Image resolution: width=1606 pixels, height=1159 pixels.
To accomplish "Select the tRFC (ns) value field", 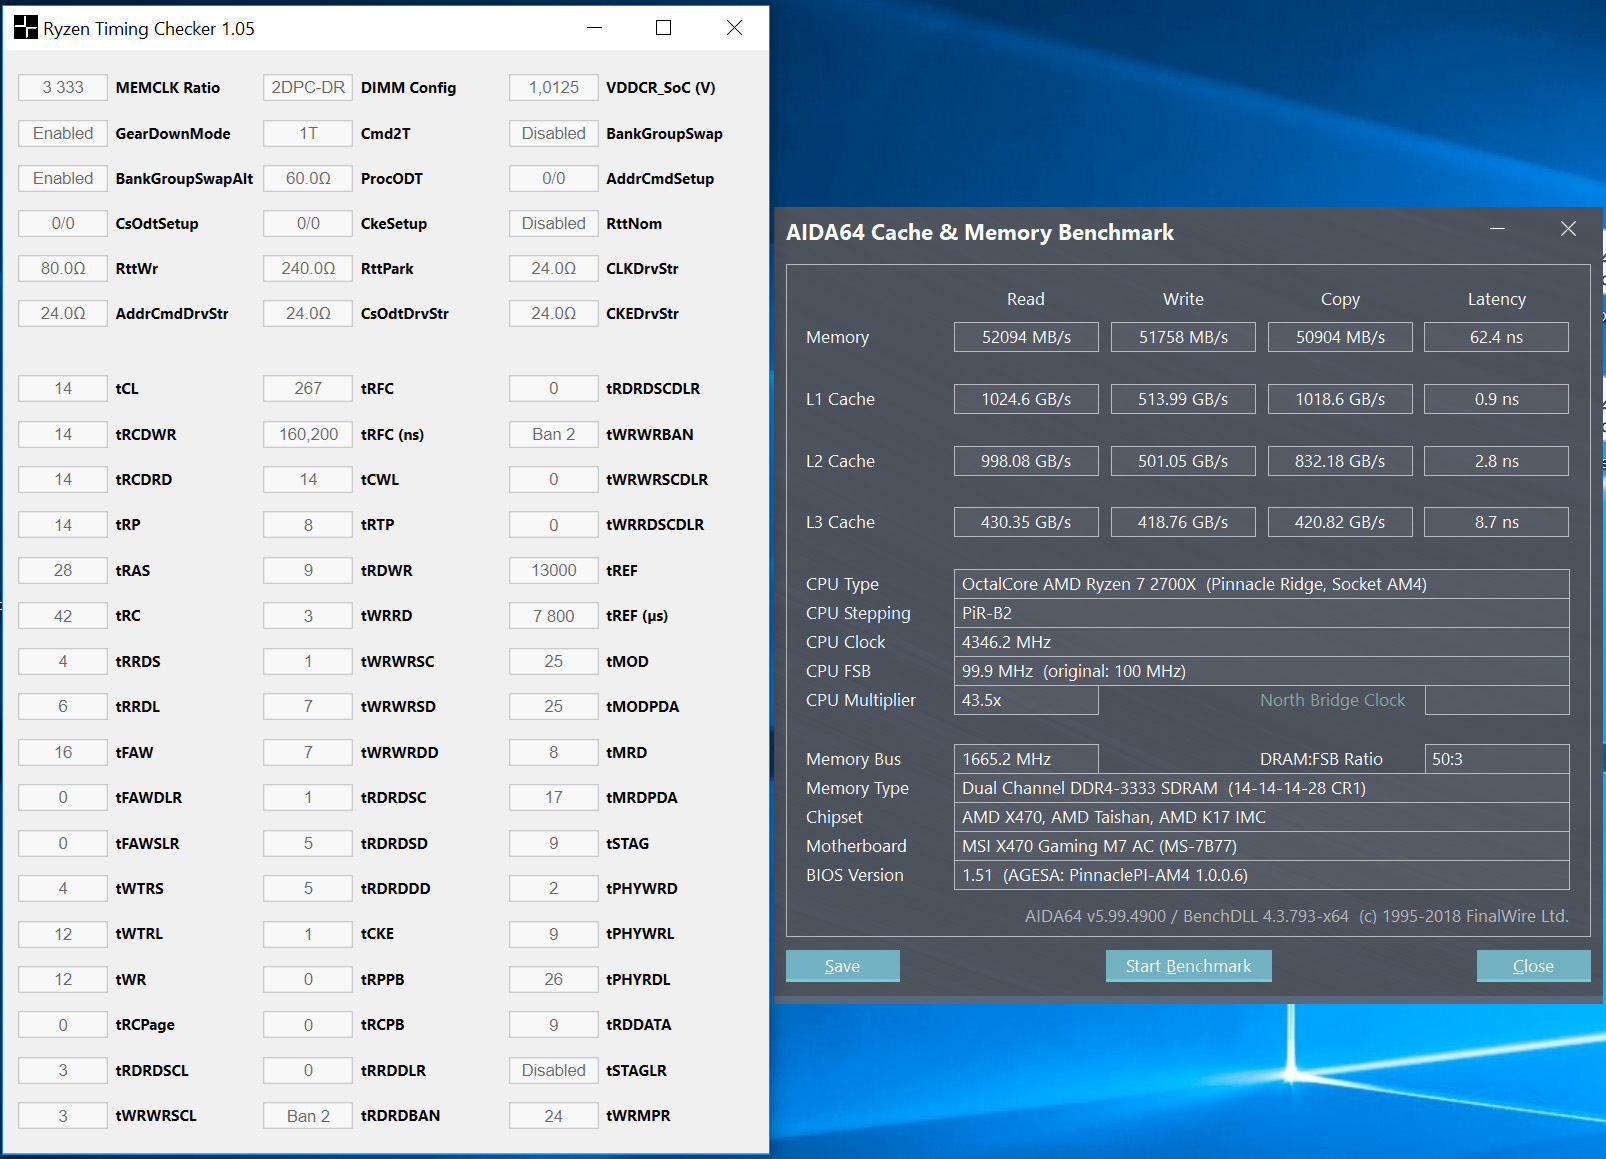I will click(x=308, y=435).
